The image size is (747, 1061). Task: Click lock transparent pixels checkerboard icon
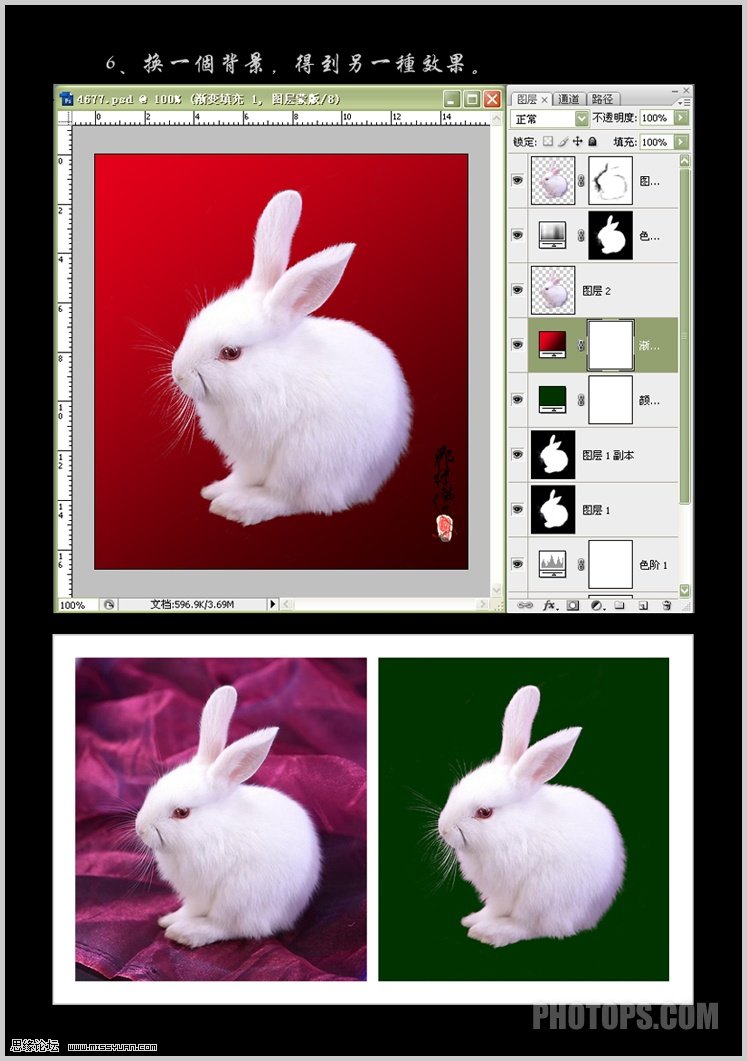pyautogui.click(x=547, y=141)
